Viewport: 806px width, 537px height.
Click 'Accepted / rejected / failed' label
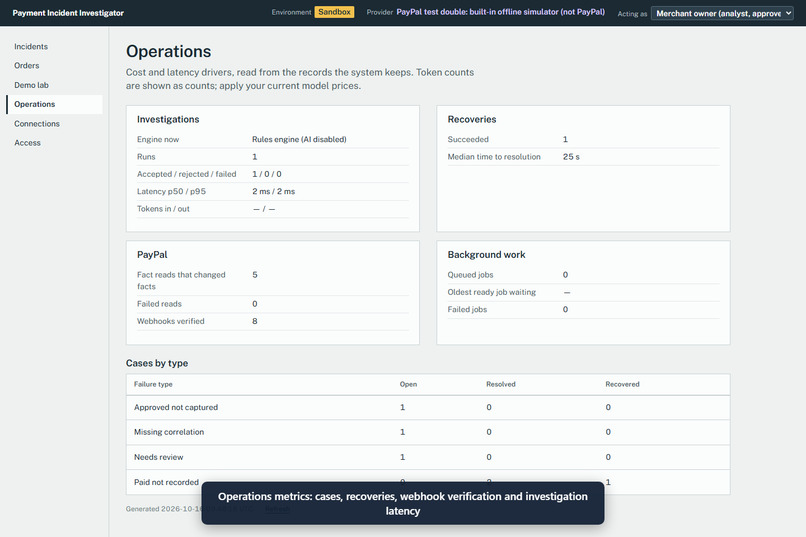187,174
